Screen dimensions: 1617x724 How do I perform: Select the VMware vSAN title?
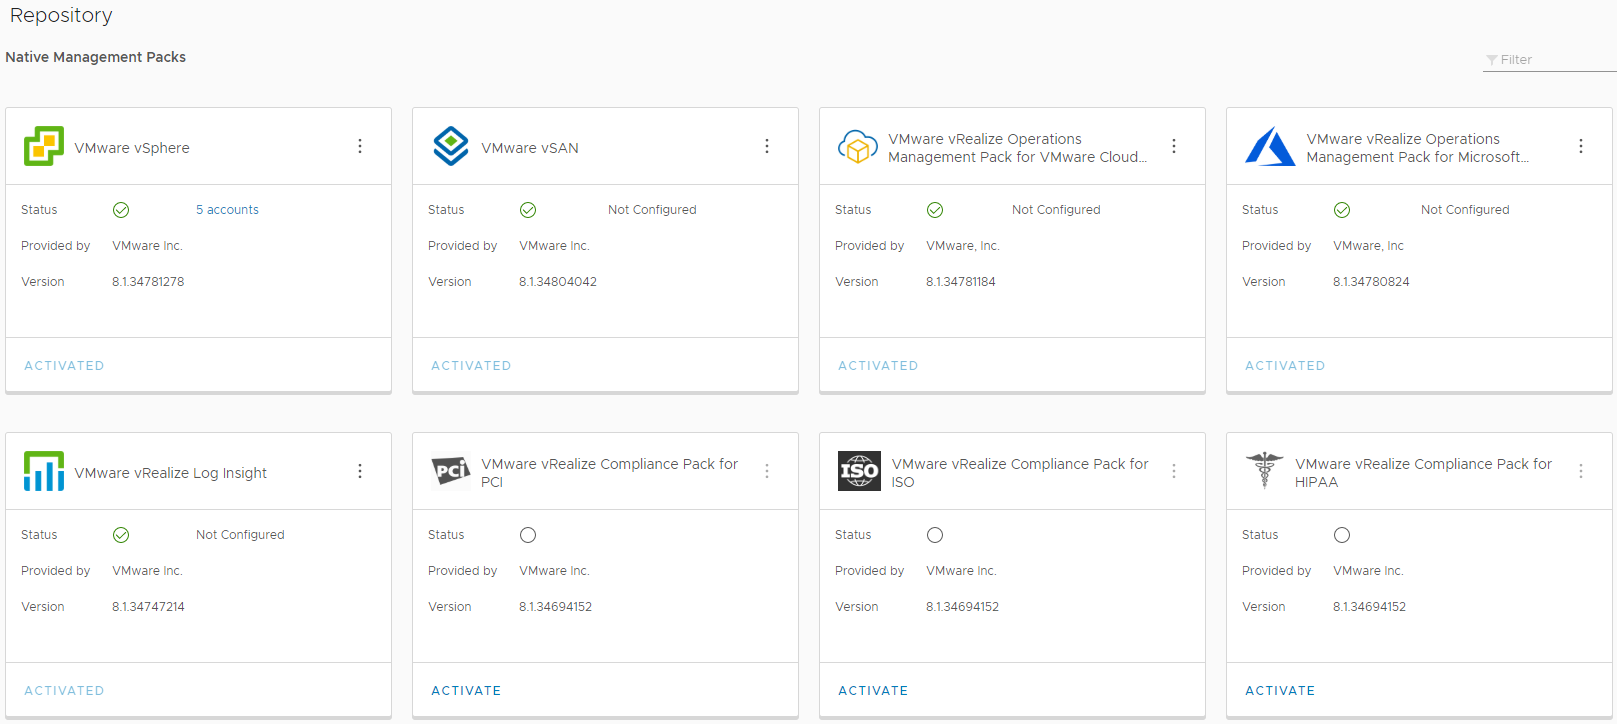point(530,148)
